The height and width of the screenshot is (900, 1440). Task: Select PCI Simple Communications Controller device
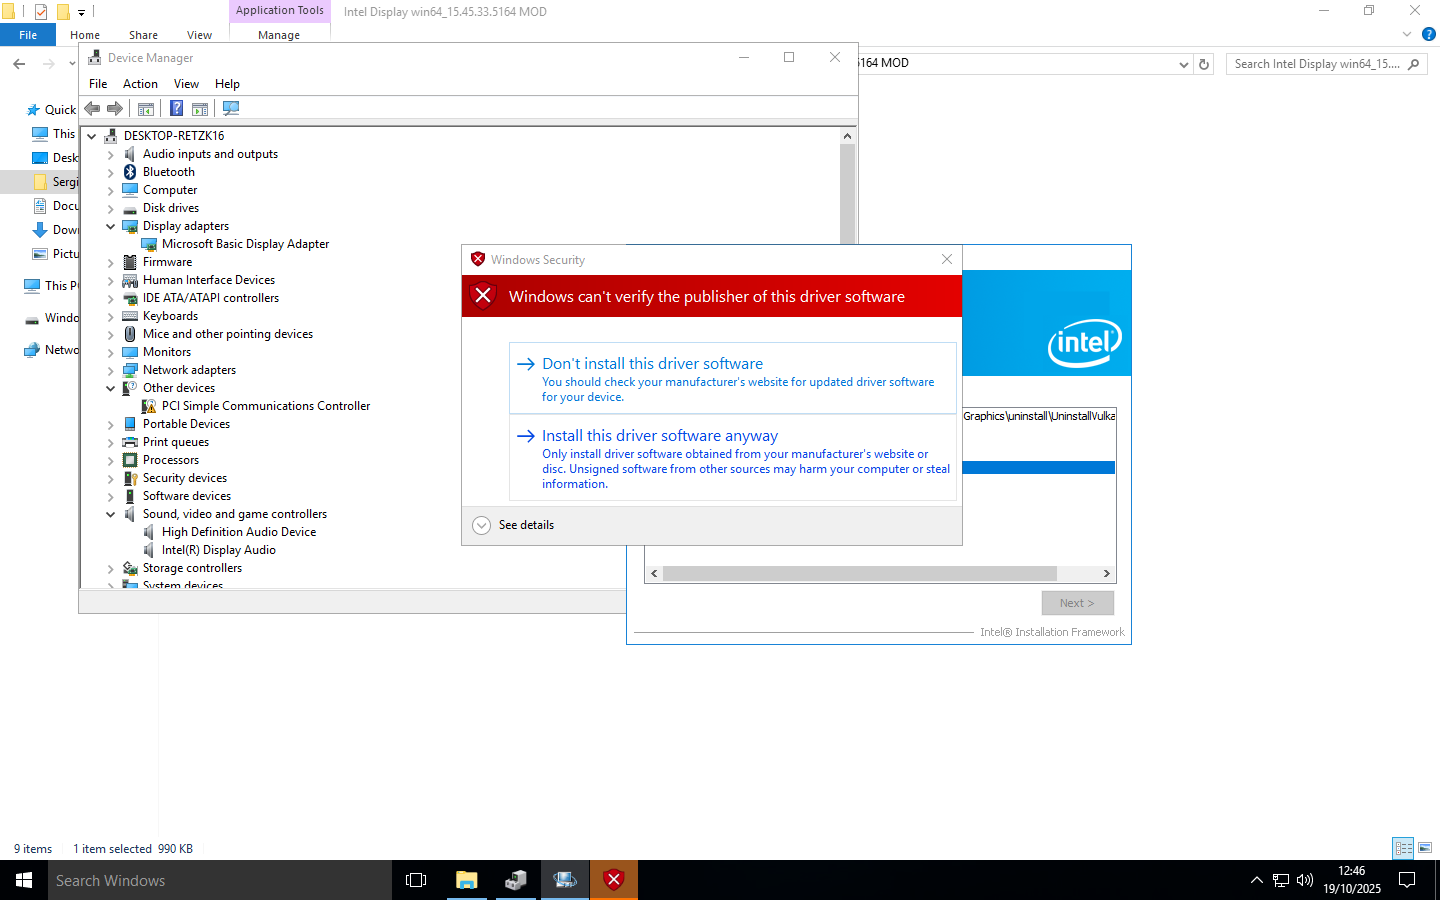click(266, 406)
